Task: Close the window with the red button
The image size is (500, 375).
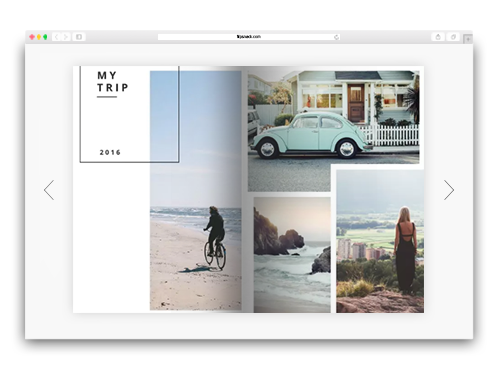Action: pyautogui.click(x=32, y=37)
